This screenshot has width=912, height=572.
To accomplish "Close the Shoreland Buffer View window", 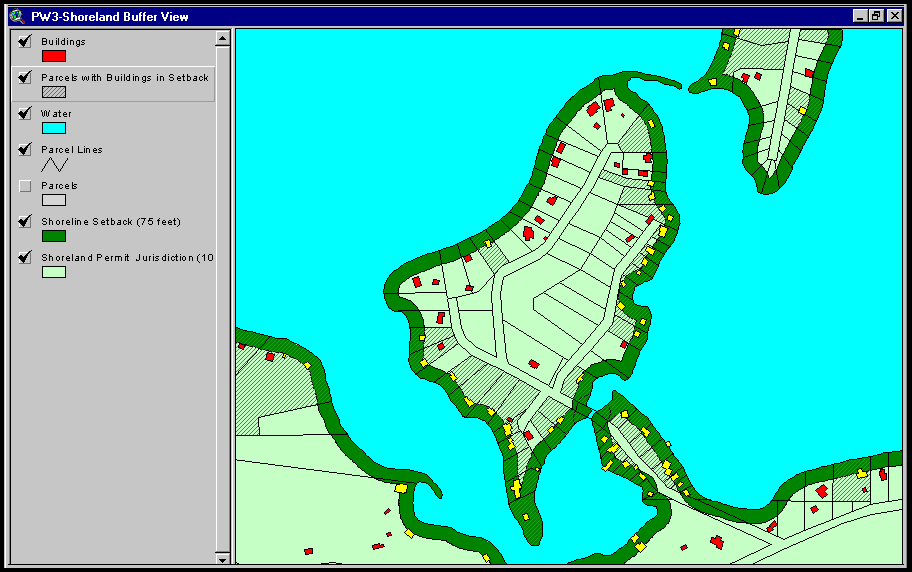I will 895,16.
